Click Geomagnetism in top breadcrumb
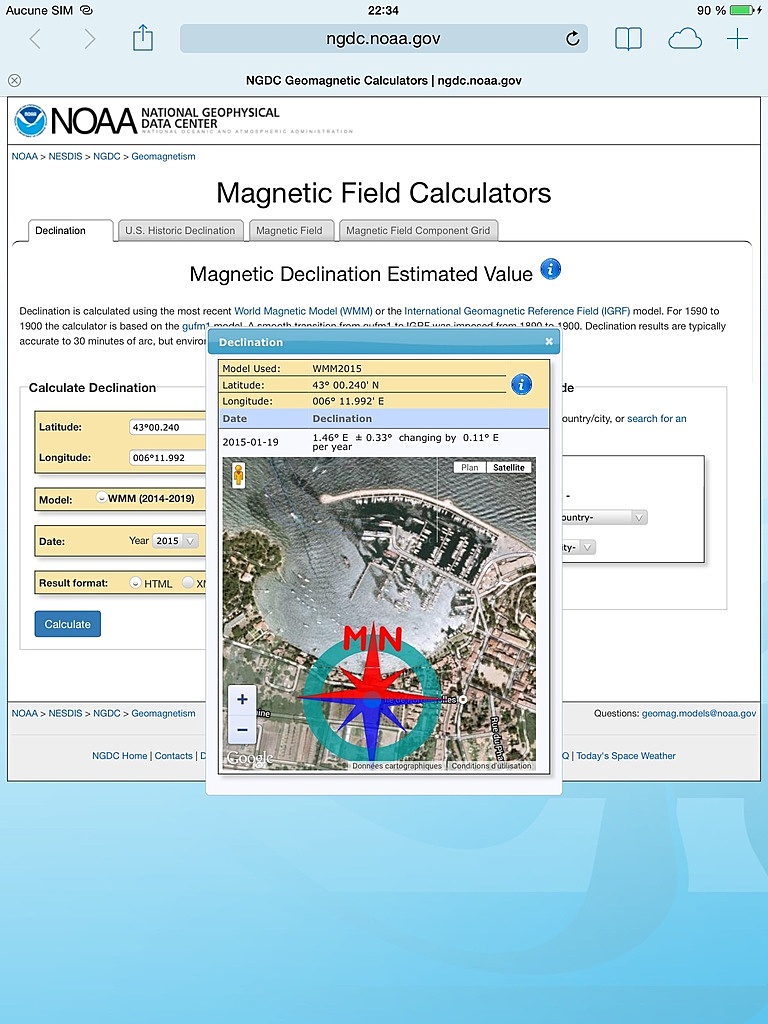This screenshot has height=1024, width=768. point(163,156)
